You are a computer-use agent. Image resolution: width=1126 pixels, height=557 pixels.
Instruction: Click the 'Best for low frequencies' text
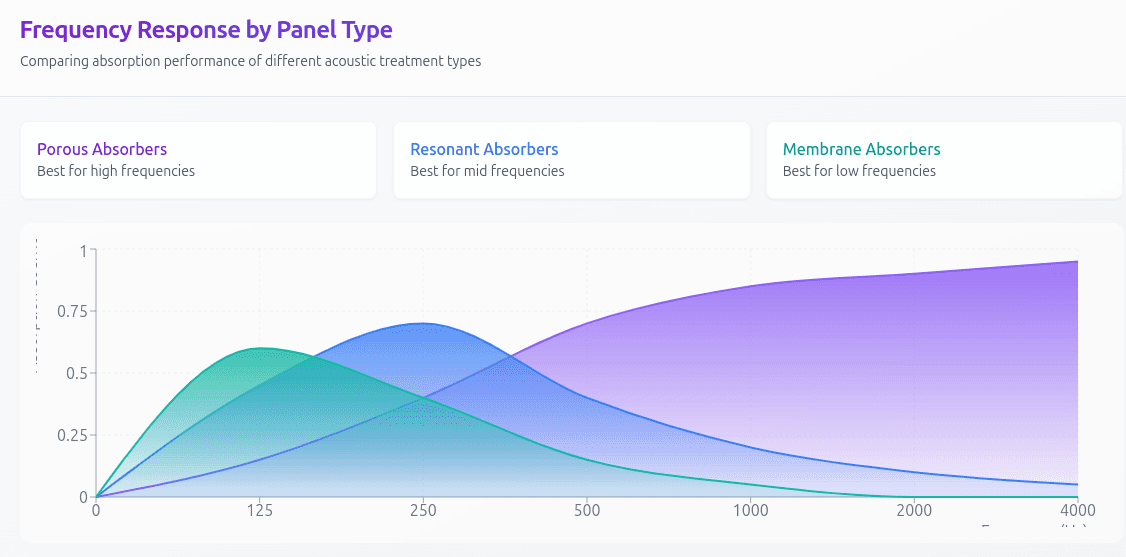click(859, 171)
